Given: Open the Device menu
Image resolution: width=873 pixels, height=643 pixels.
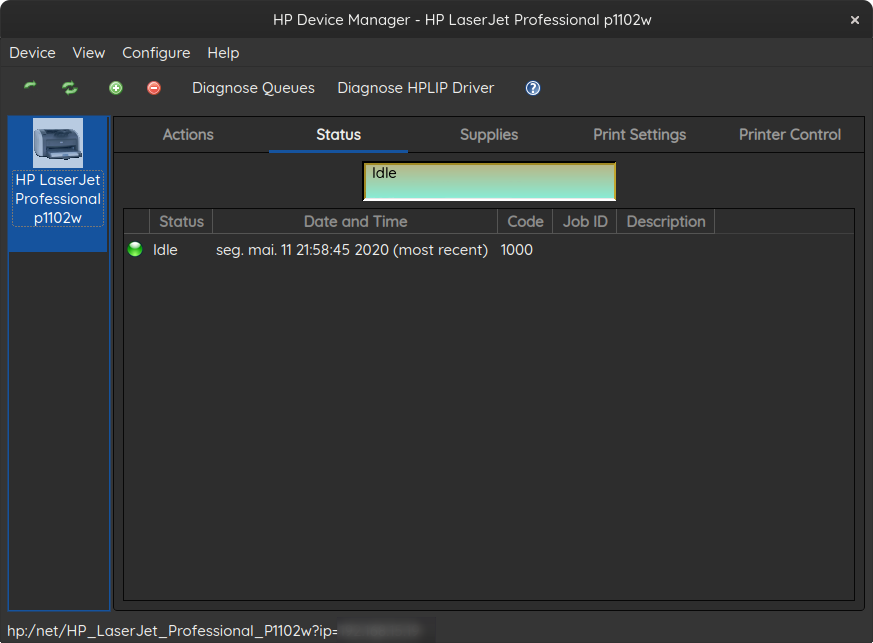Looking at the screenshot, I should tap(32, 53).
